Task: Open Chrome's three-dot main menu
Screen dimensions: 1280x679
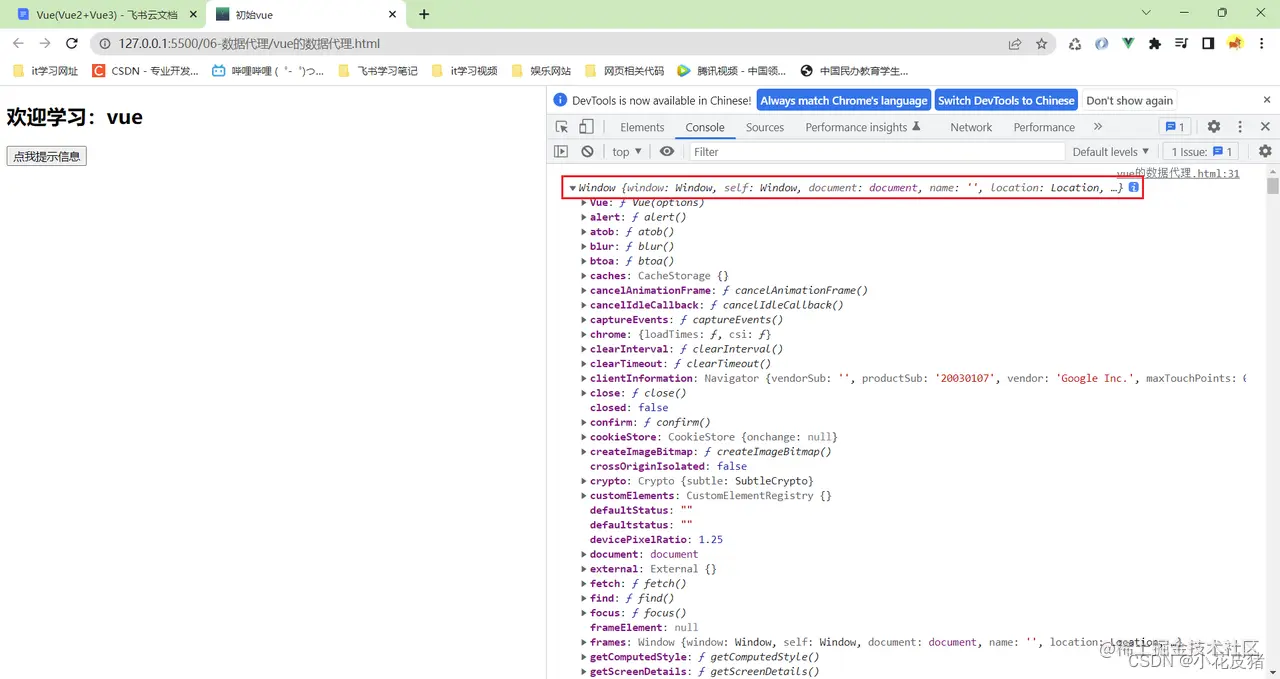Action: point(1261,43)
